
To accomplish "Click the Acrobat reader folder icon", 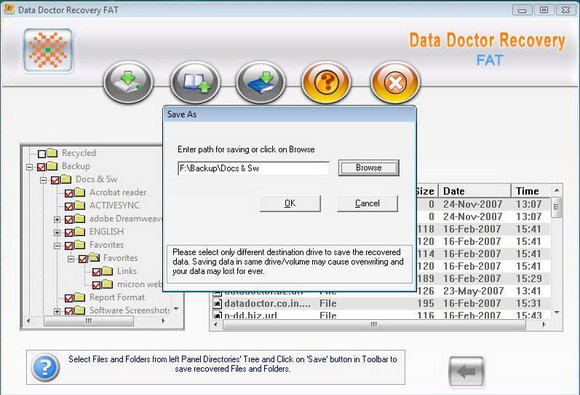I will [80, 192].
